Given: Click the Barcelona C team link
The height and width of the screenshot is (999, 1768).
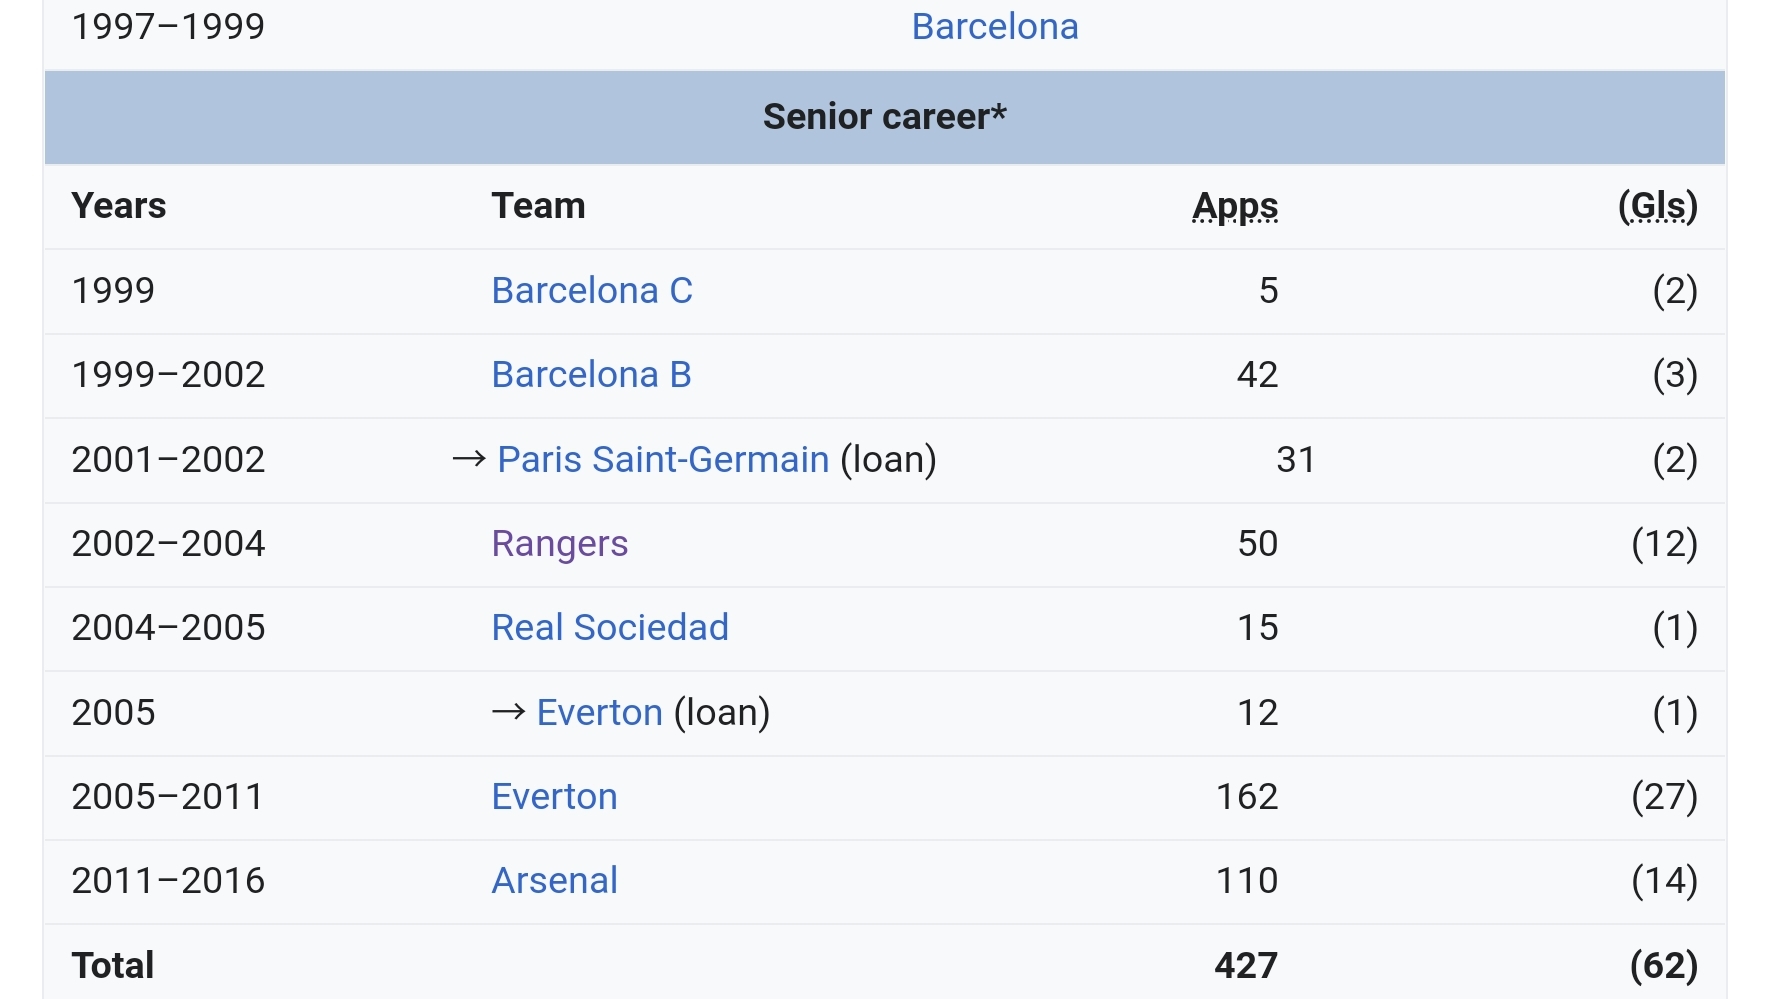Looking at the screenshot, I should [x=591, y=291].
